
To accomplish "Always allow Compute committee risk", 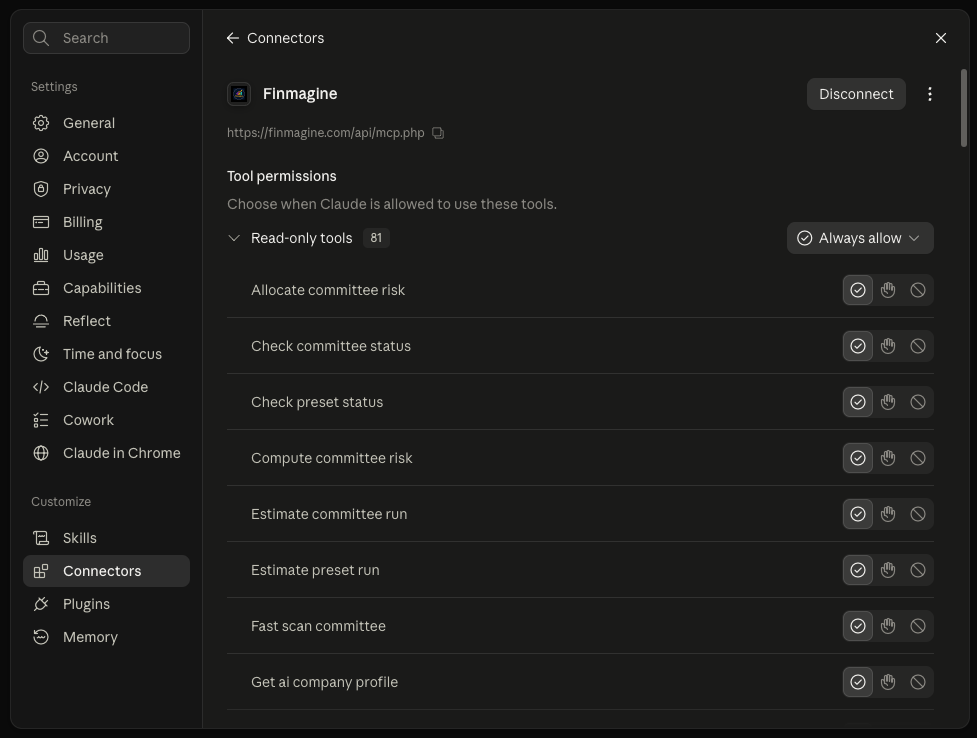I will coord(858,458).
